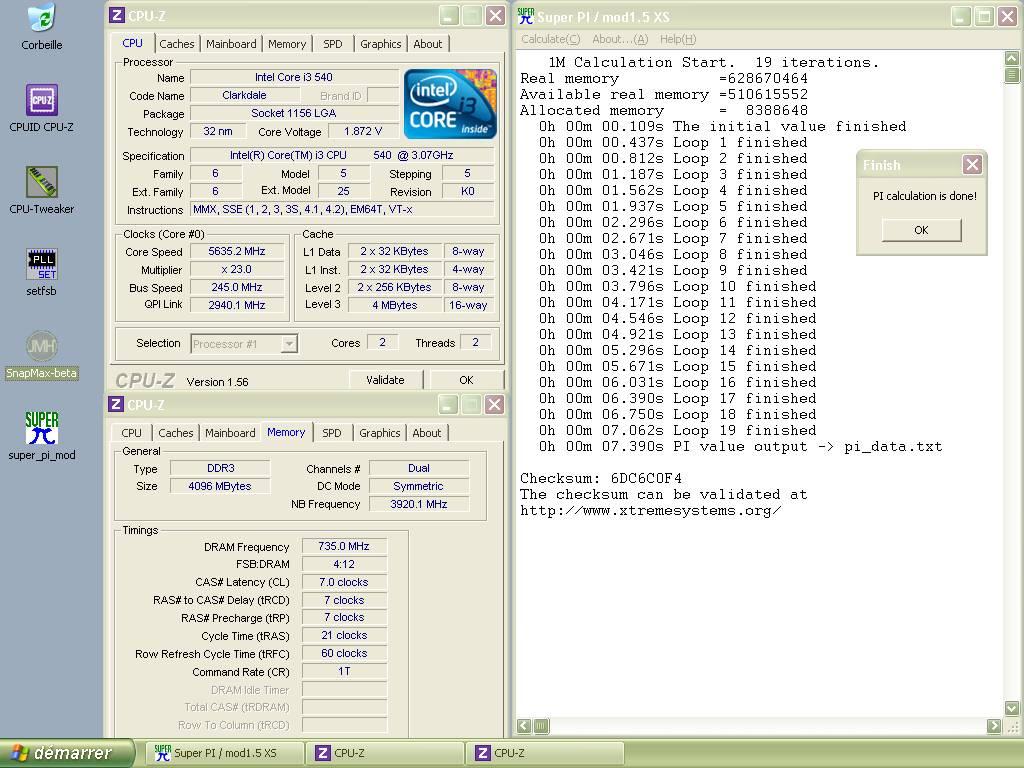Viewport: 1024px width, 768px height.
Task: Activate second CPU-Z taskbar button
Action: pos(547,753)
